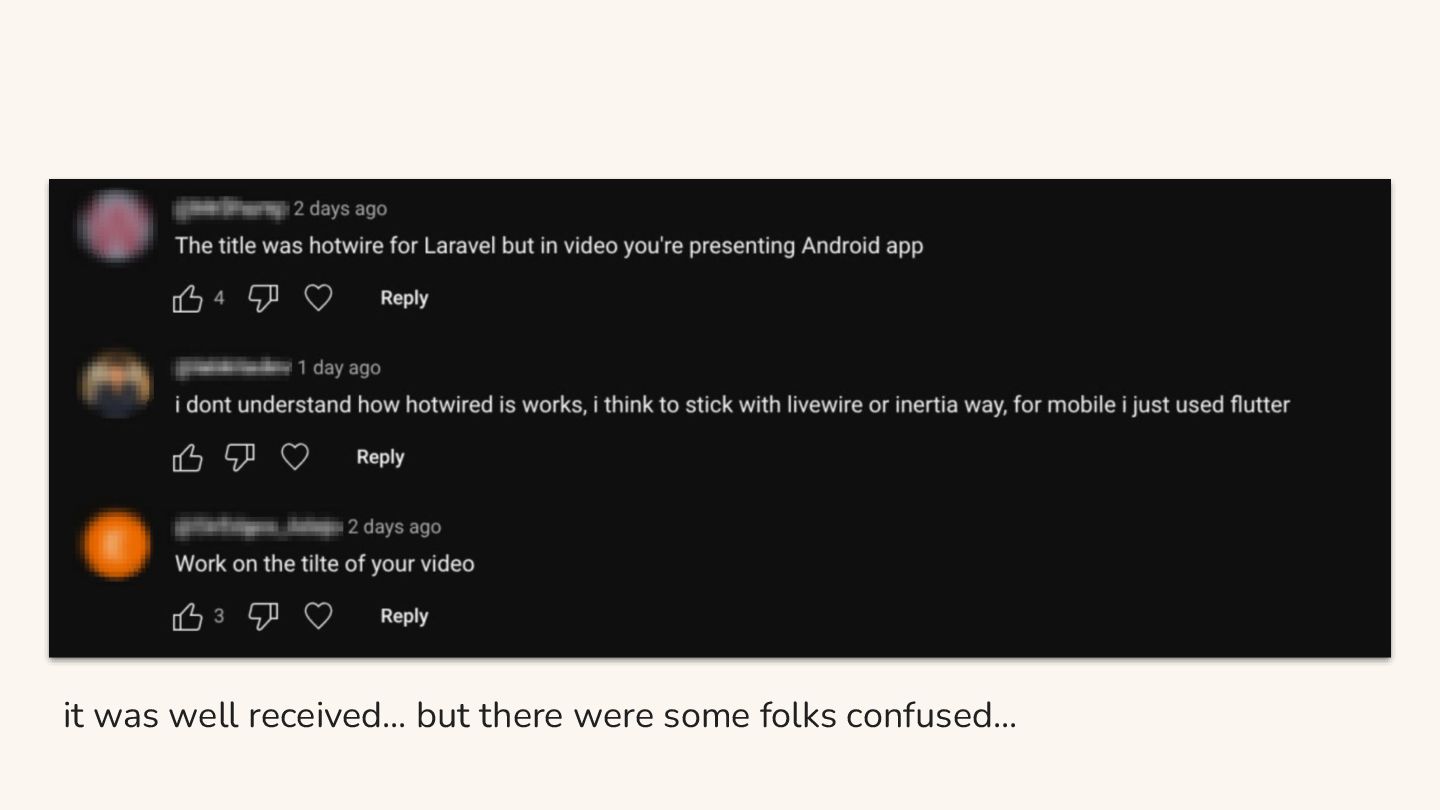Open the orange avatar of third commenter
This screenshot has width=1440, height=810.
coord(116,544)
